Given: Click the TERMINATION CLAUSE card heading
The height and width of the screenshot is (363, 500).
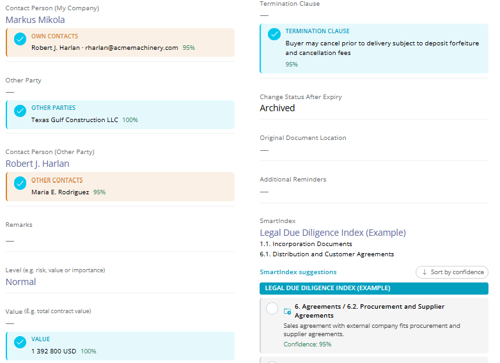Looking at the screenshot, I should click(x=317, y=31).
